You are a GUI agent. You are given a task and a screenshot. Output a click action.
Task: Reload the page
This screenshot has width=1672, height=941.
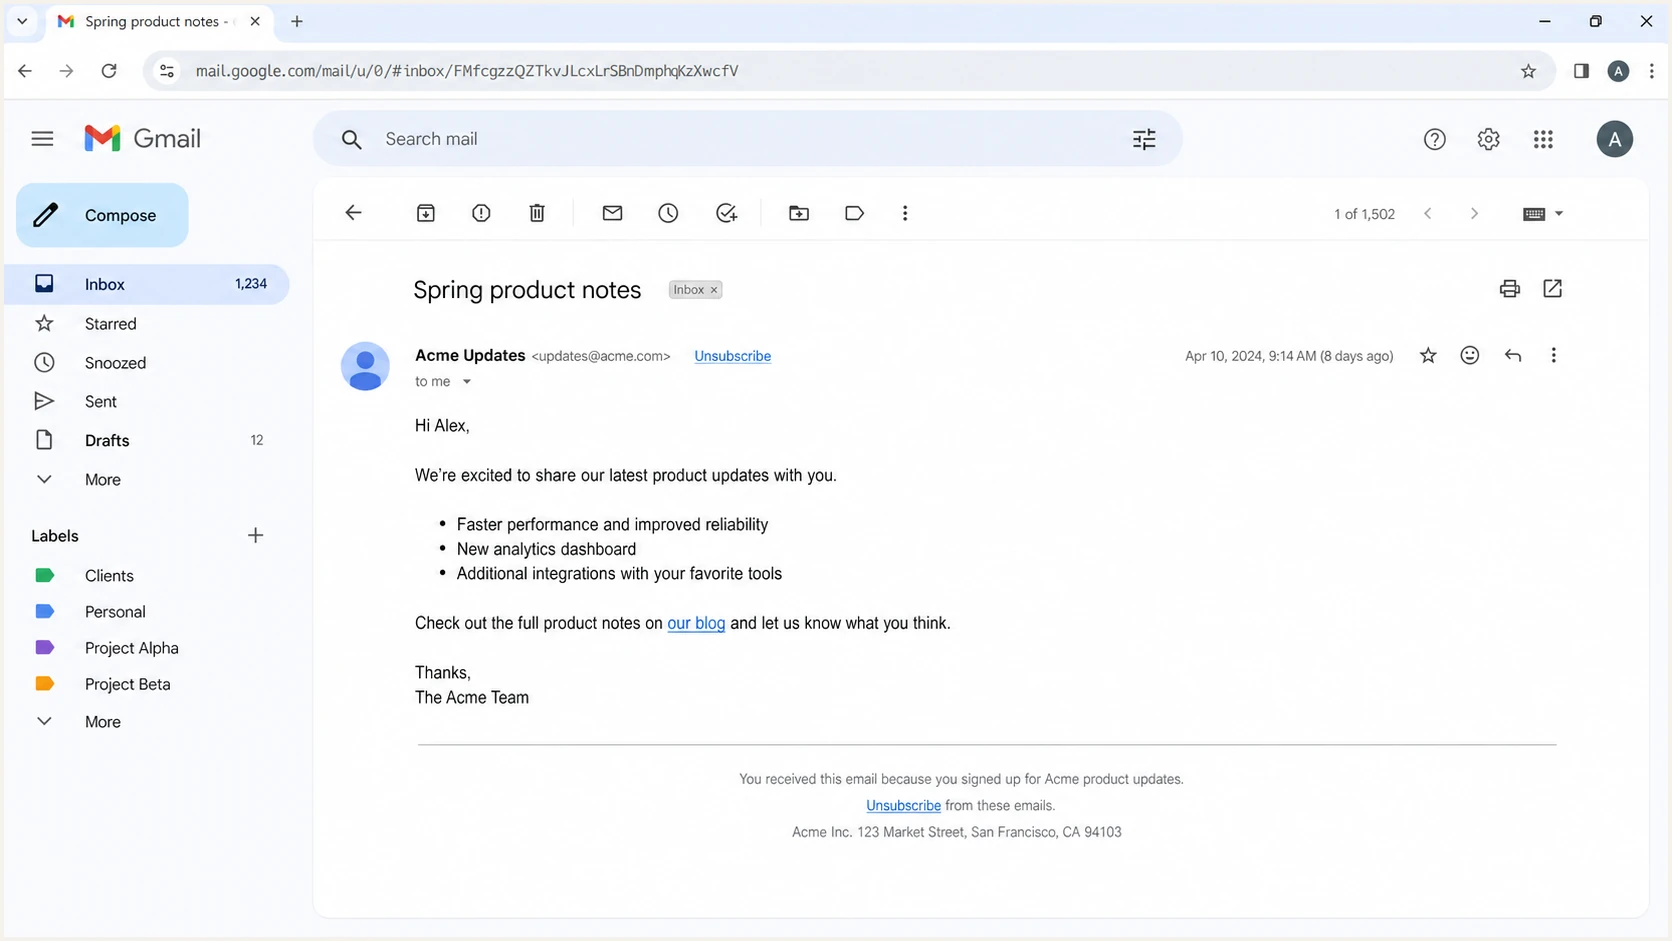tap(109, 71)
